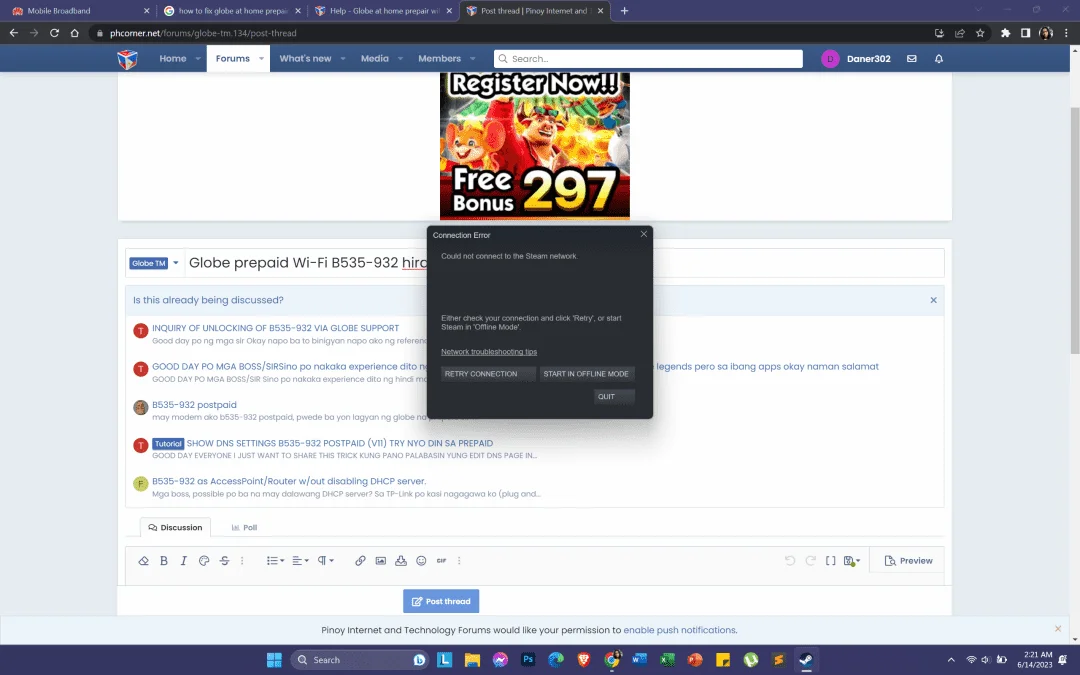Image resolution: width=1080 pixels, height=675 pixels.
Task: Click Retry Connection in Steam dialog
Action: (488, 374)
